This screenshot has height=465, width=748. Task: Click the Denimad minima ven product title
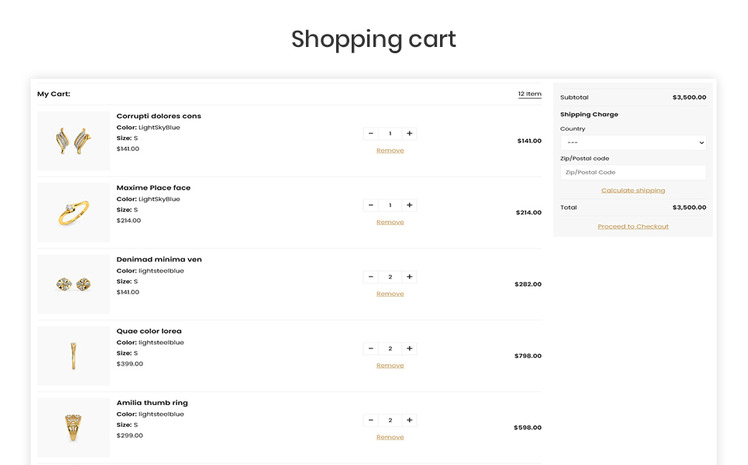click(159, 259)
